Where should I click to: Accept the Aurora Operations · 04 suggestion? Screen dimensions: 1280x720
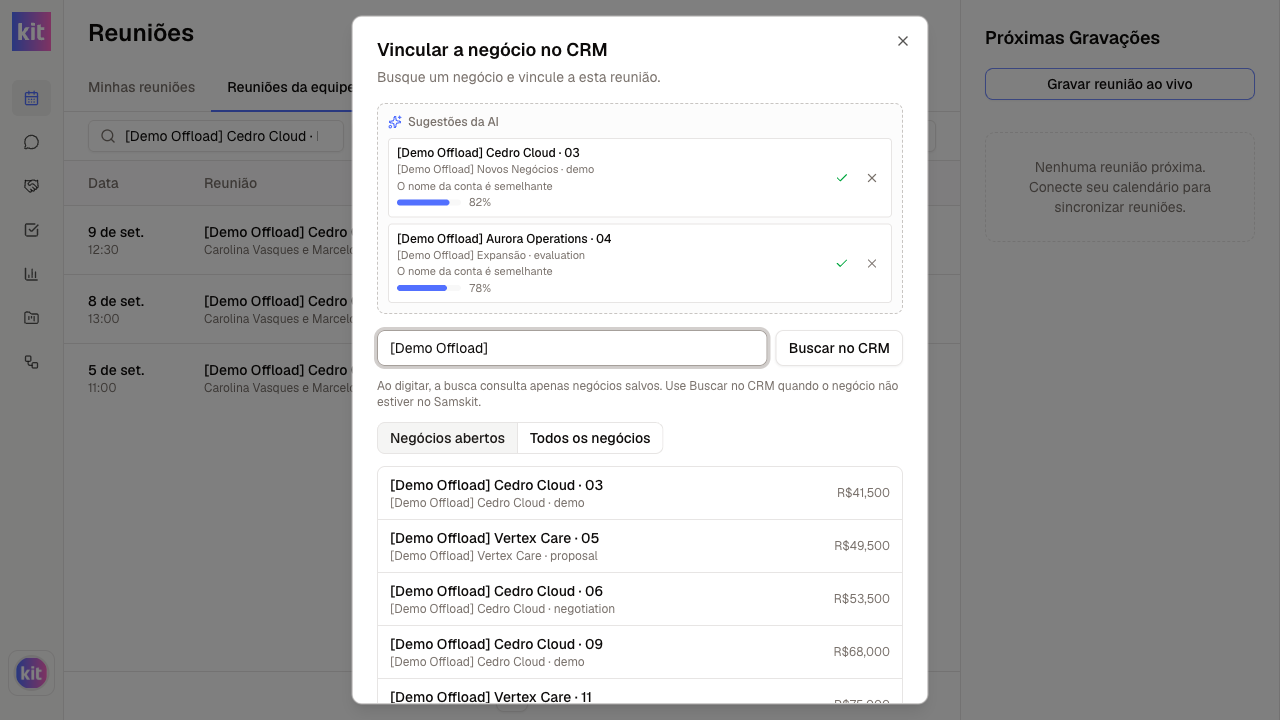pyautogui.click(x=842, y=264)
